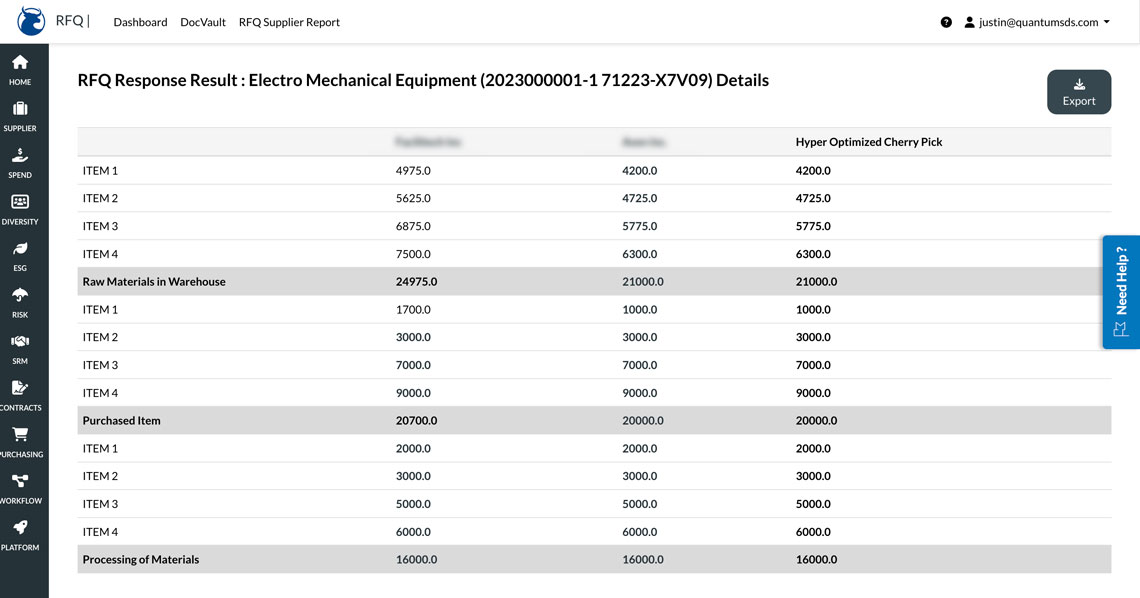This screenshot has width=1140, height=598.
Task: Open the Risk umbrella icon
Action: 20,295
